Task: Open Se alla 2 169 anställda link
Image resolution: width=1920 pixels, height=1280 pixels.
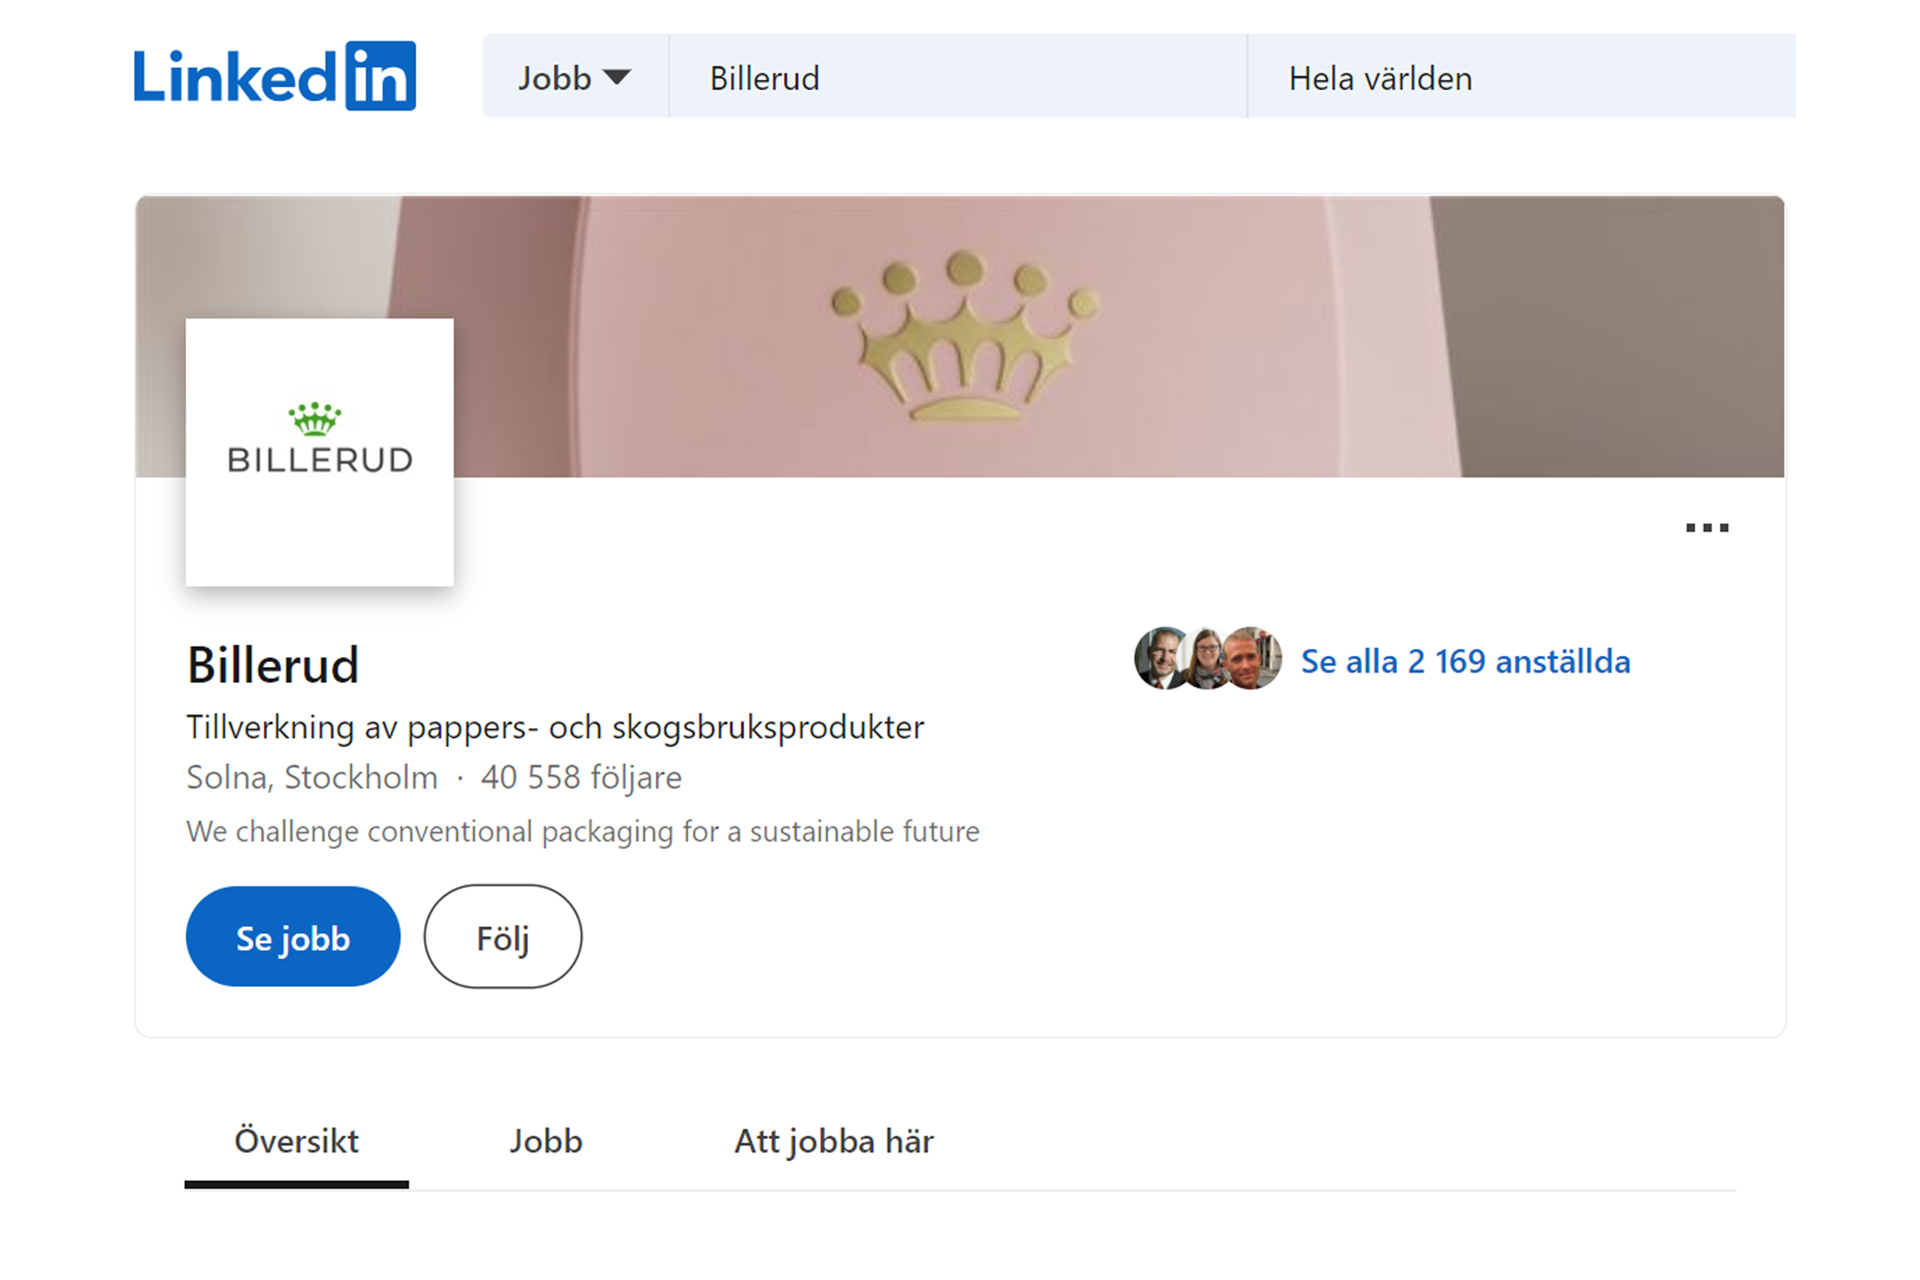Action: click(x=1464, y=662)
